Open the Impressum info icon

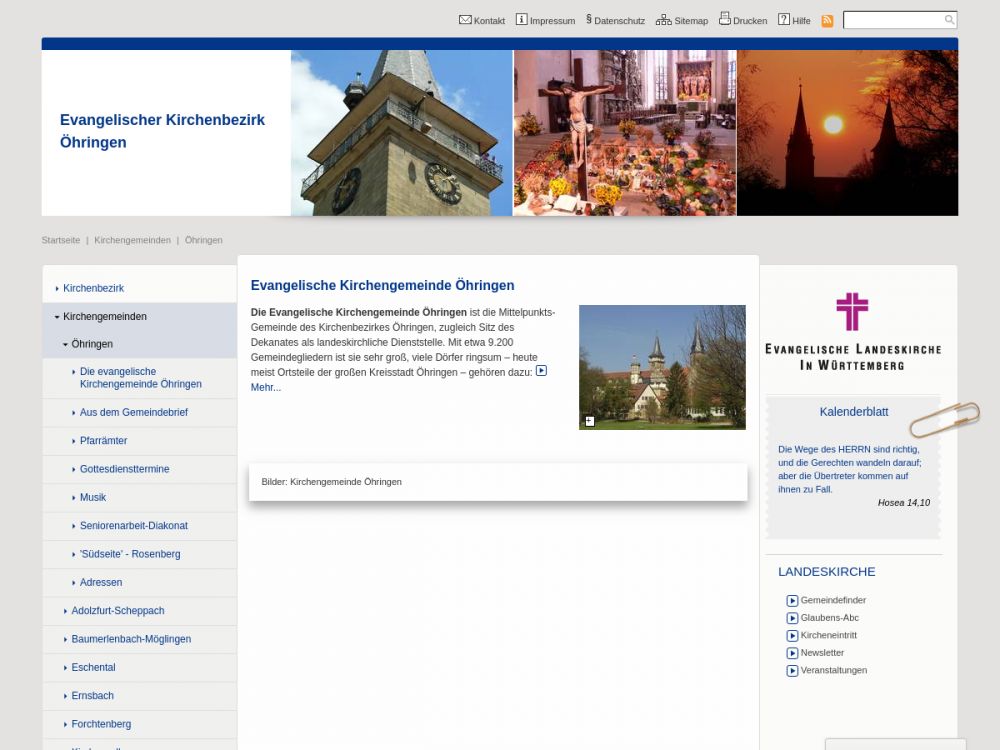[521, 20]
